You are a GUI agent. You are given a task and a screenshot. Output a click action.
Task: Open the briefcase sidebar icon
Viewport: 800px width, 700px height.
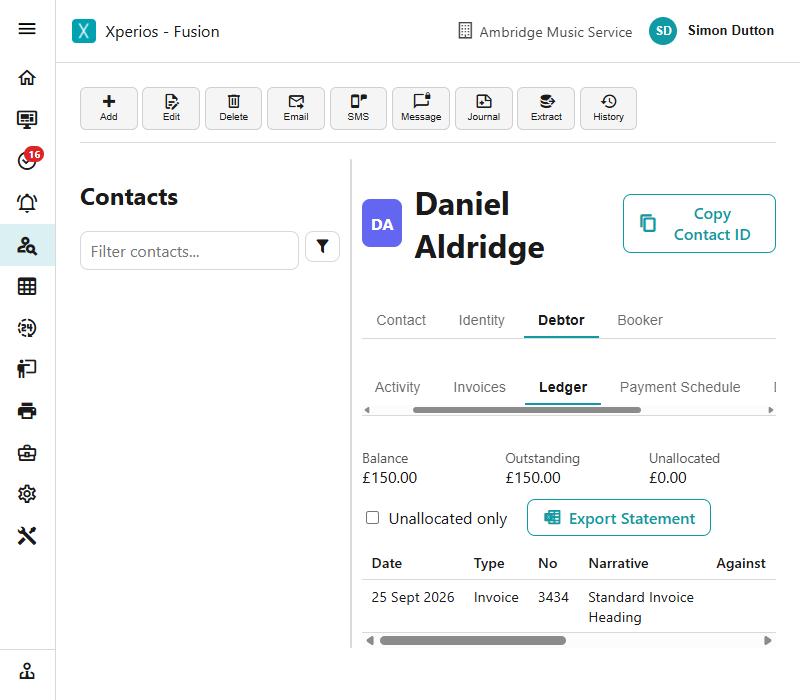(27, 453)
